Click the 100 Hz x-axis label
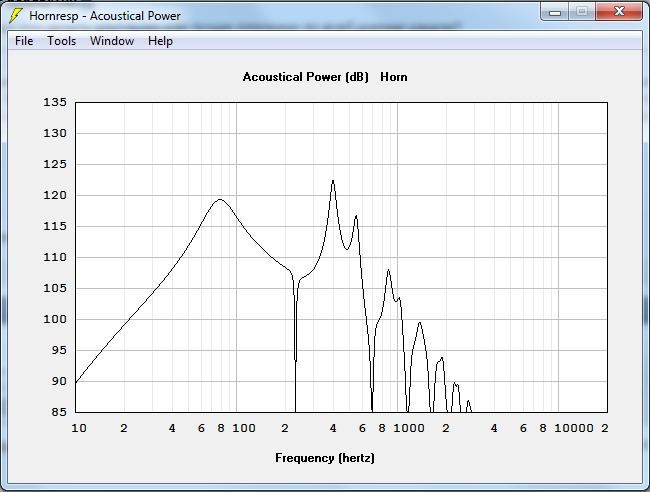Screen dimensions: 650x492 (x=244, y=428)
